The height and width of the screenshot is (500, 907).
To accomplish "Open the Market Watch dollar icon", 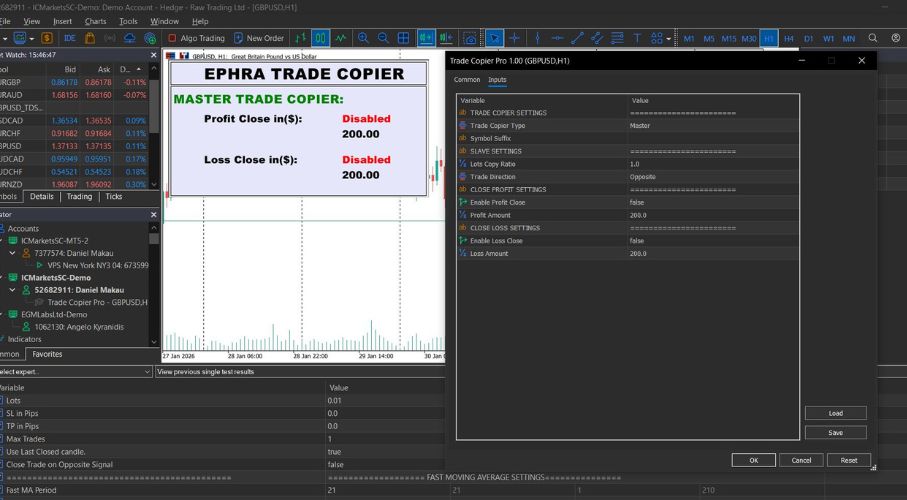I will [47, 38].
